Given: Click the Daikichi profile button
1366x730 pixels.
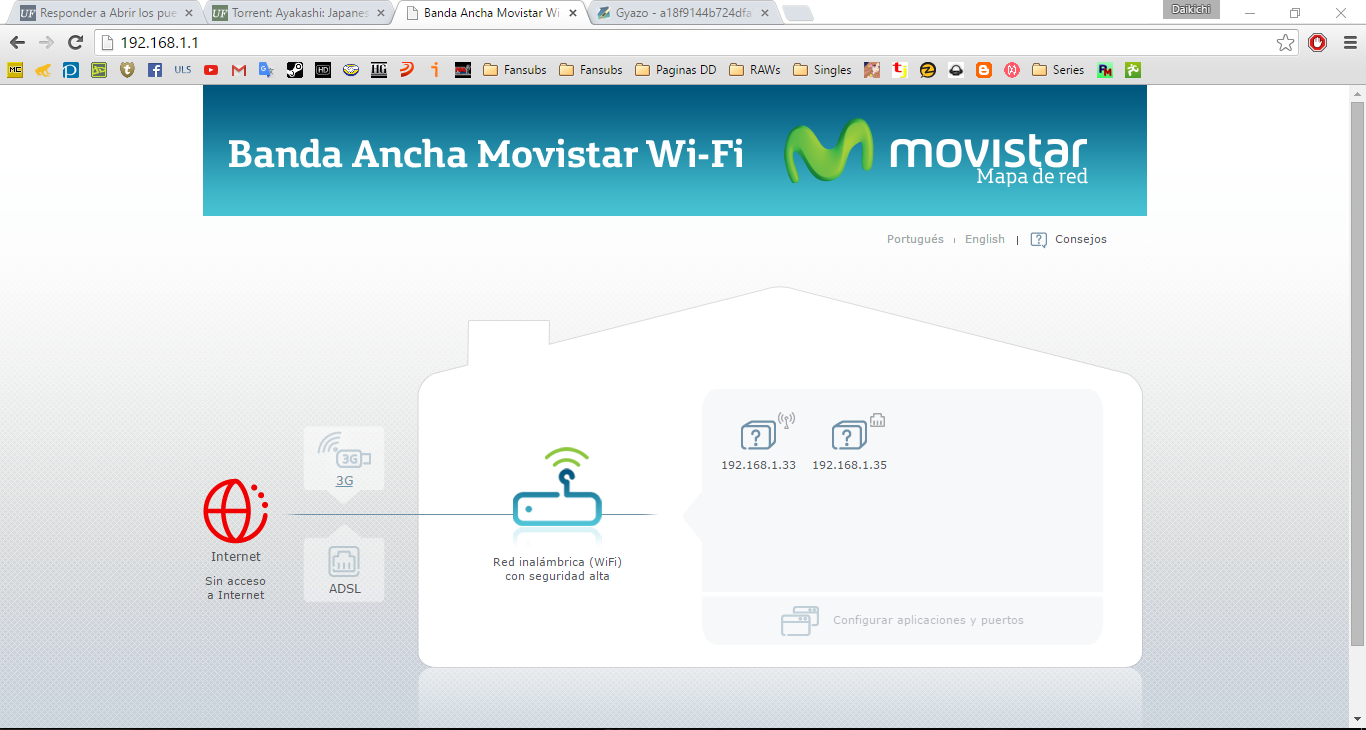Looking at the screenshot, I should pyautogui.click(x=1192, y=10).
